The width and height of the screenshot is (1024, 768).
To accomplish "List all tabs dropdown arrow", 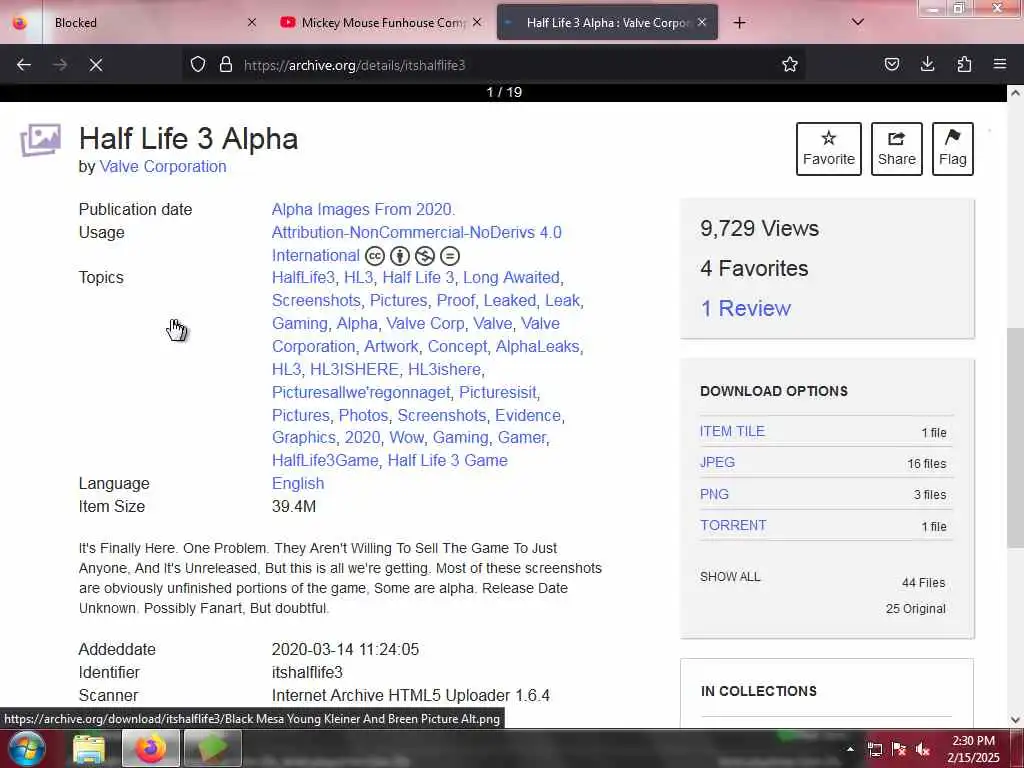I will click(x=858, y=23).
